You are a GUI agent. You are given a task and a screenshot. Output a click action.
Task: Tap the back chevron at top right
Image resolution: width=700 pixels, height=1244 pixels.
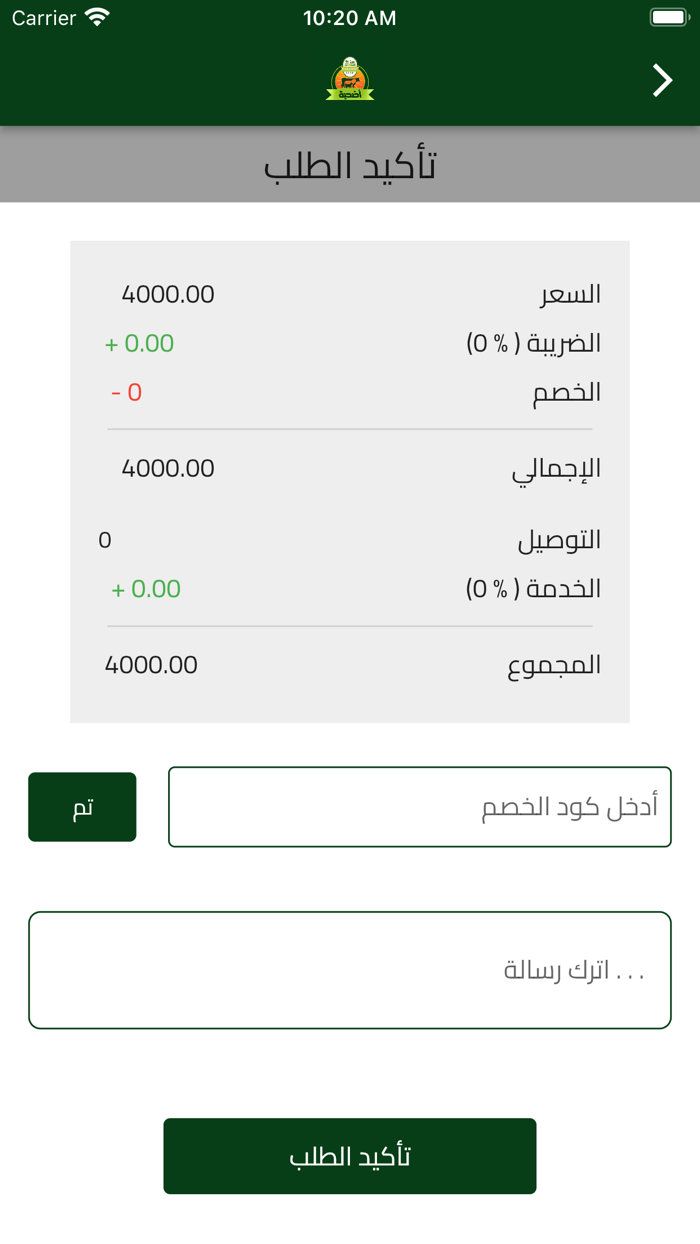pyautogui.click(x=661, y=80)
